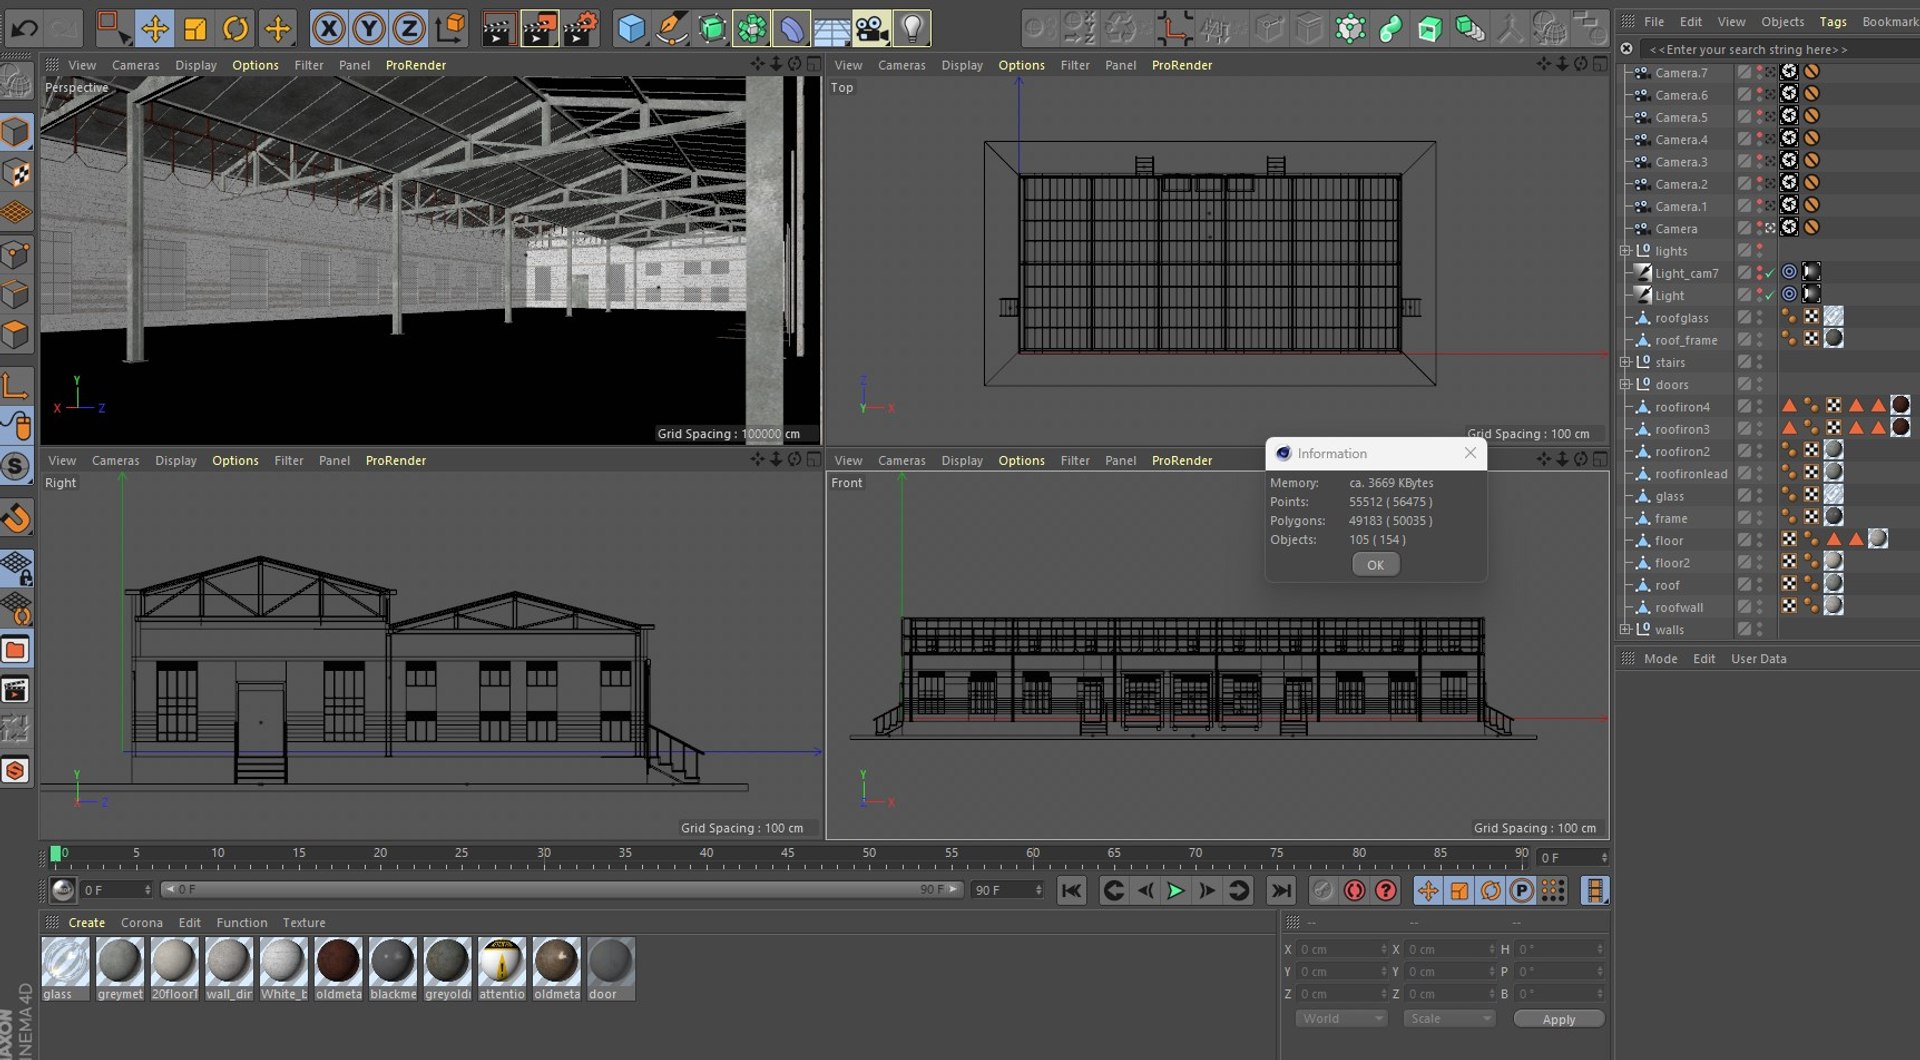Toggle visibility dots for roofglass object
The width and height of the screenshot is (1920, 1060).
(1760, 318)
